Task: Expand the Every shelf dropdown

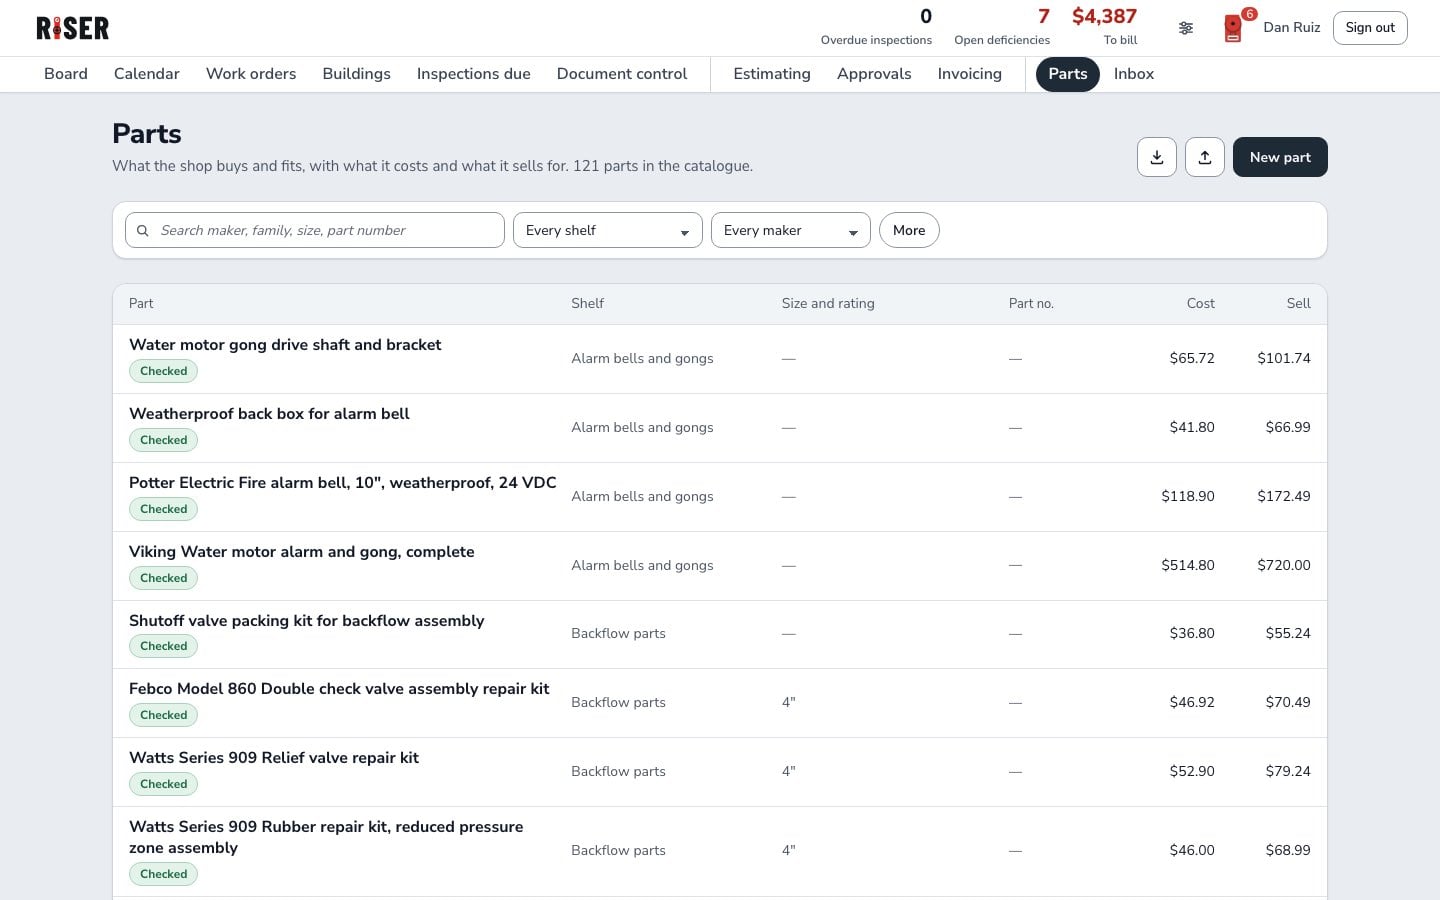Action: (x=608, y=230)
